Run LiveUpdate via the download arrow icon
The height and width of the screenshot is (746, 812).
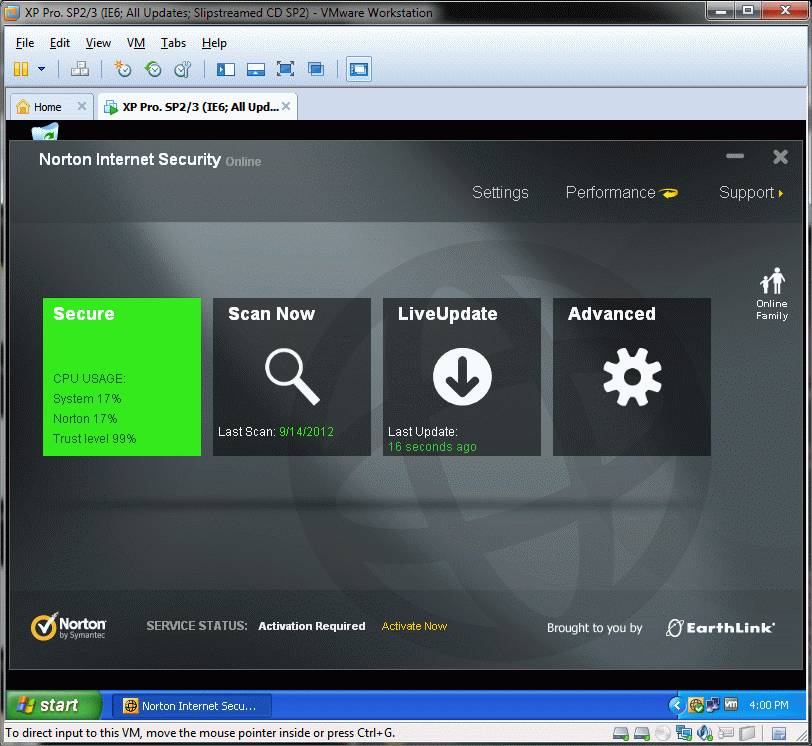(461, 376)
